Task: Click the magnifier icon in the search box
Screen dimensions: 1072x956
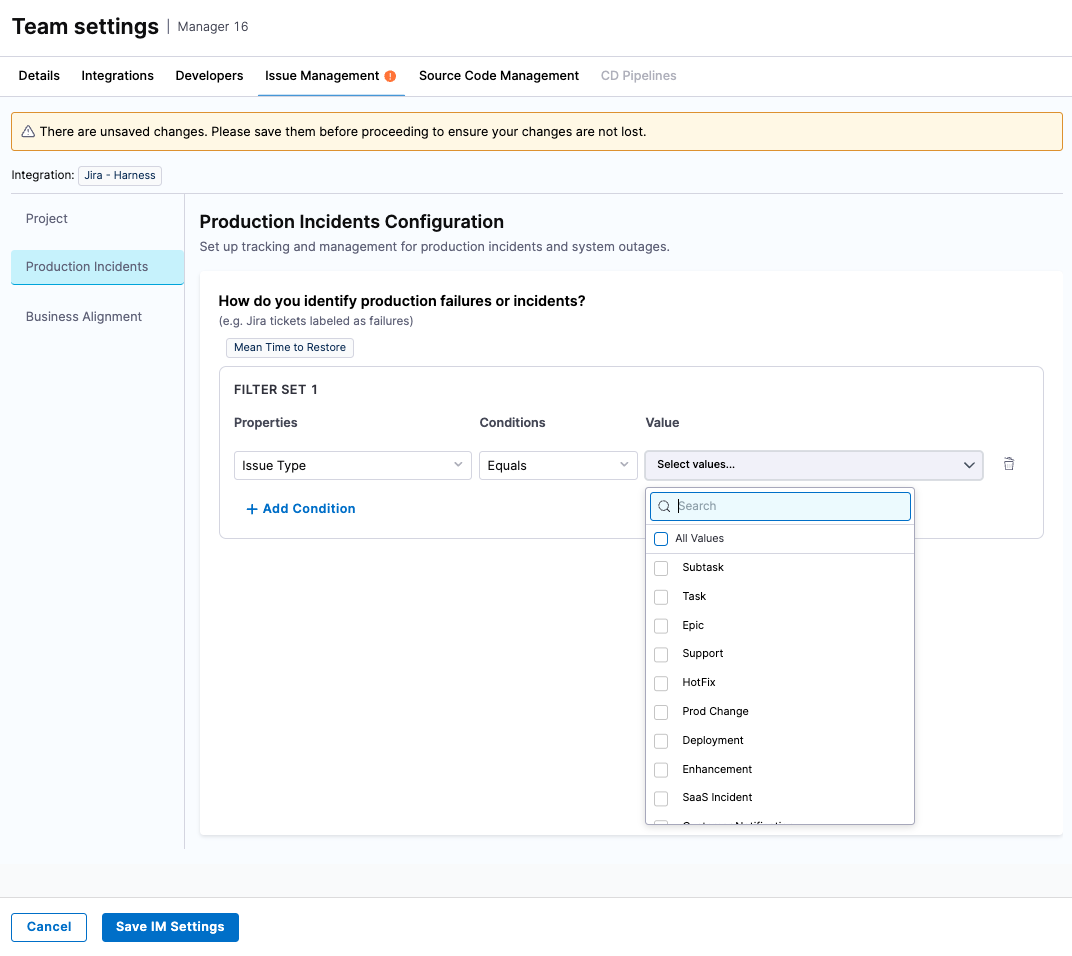Action: coord(664,507)
